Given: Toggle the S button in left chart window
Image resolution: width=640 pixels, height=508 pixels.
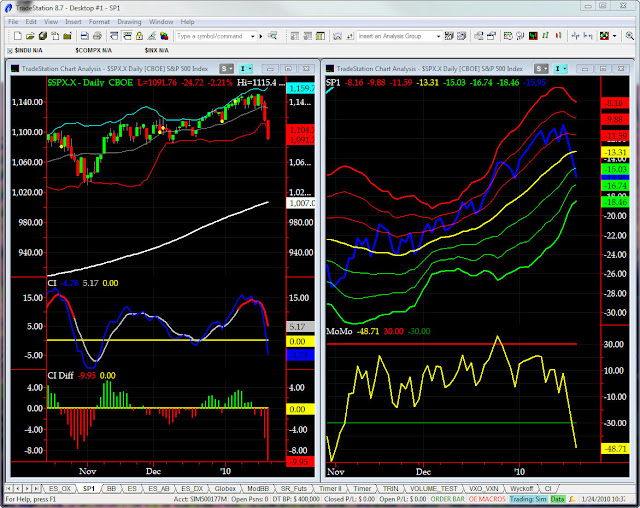Looking at the screenshot, I should (226, 69).
